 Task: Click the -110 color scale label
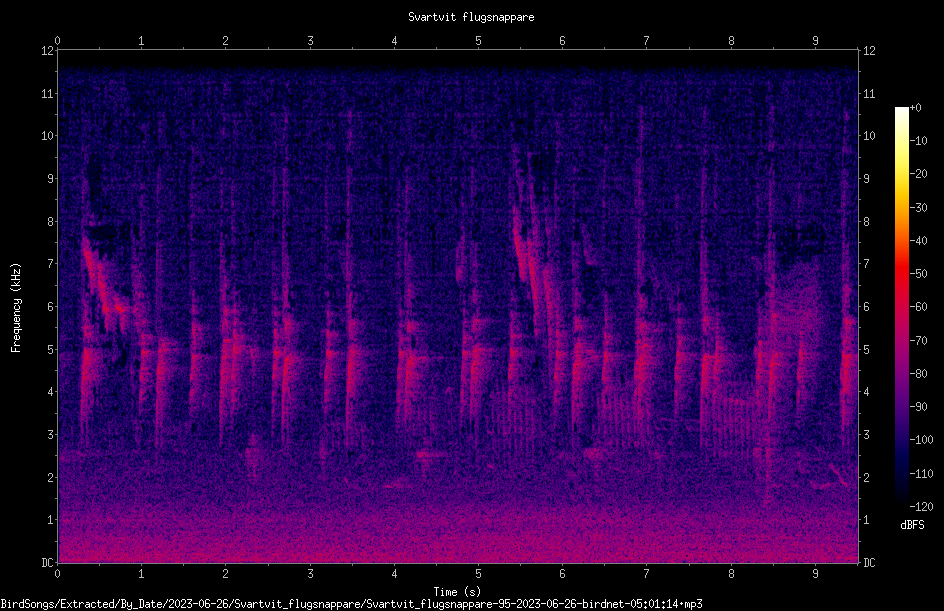coord(921,474)
